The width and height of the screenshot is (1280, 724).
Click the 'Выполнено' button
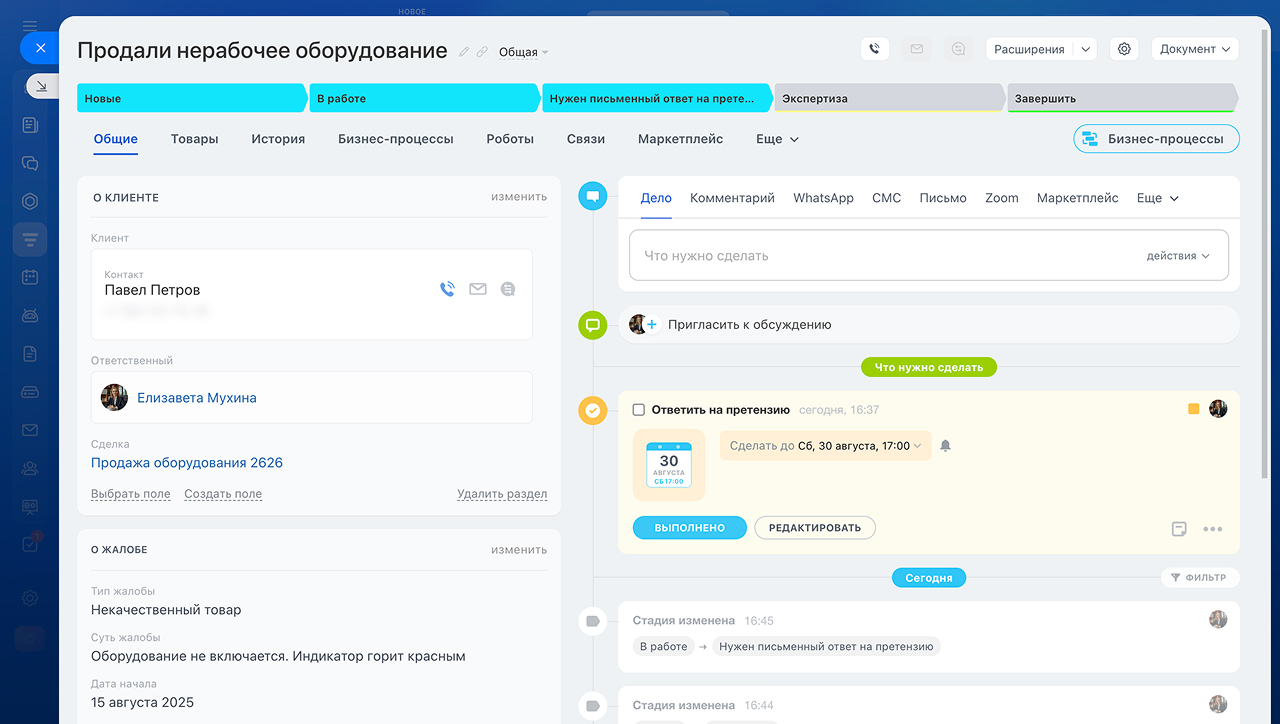tap(690, 528)
